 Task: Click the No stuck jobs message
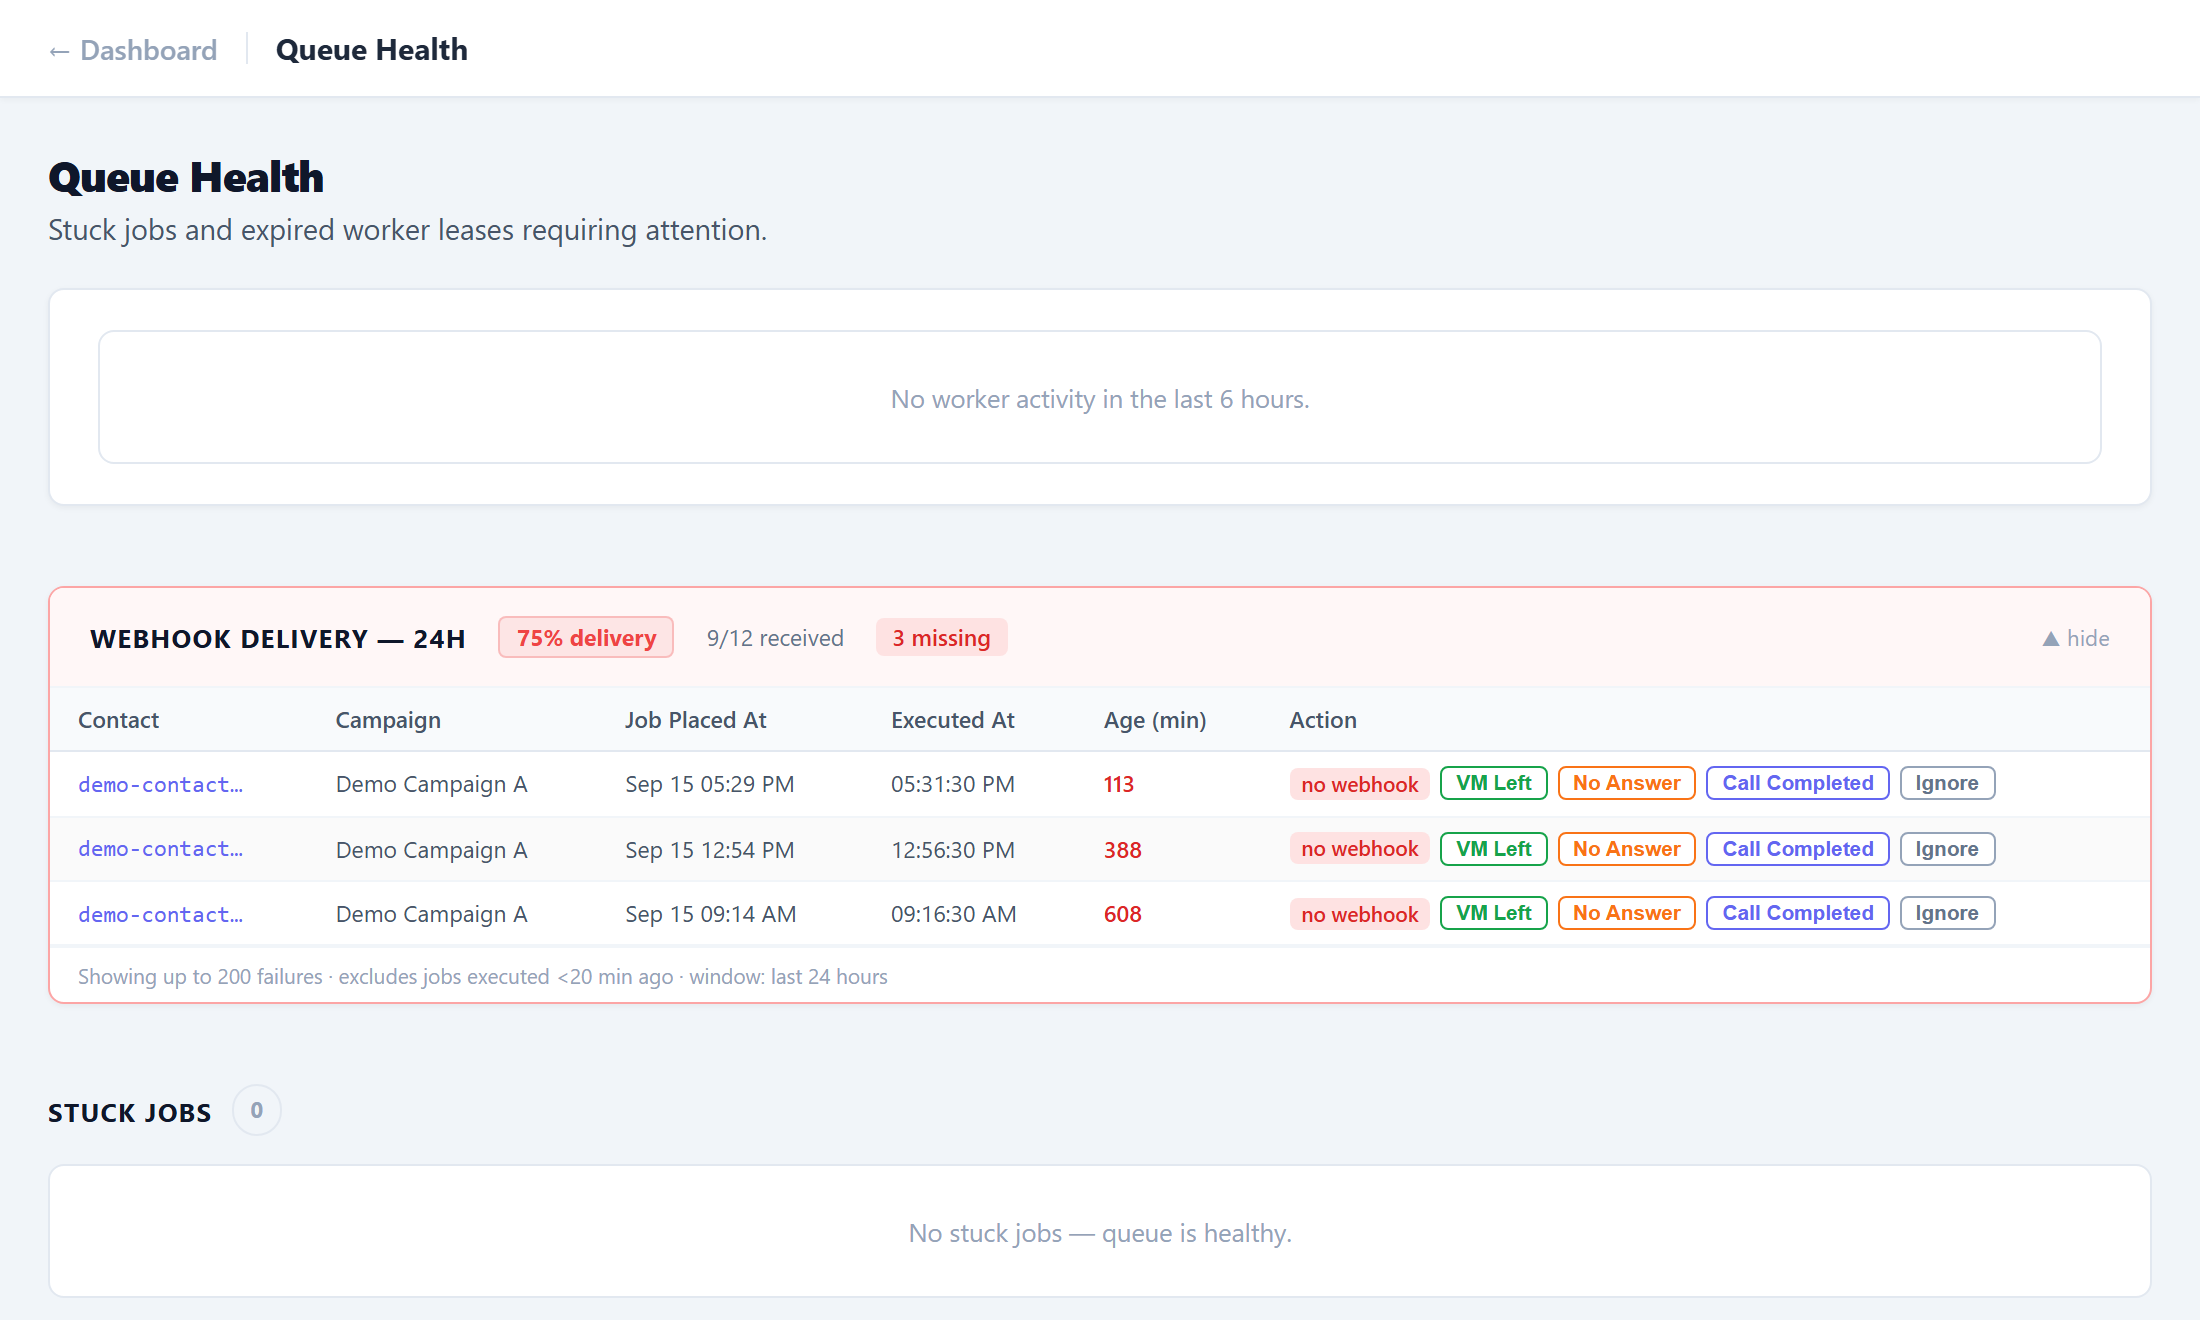pyautogui.click(x=1100, y=1233)
